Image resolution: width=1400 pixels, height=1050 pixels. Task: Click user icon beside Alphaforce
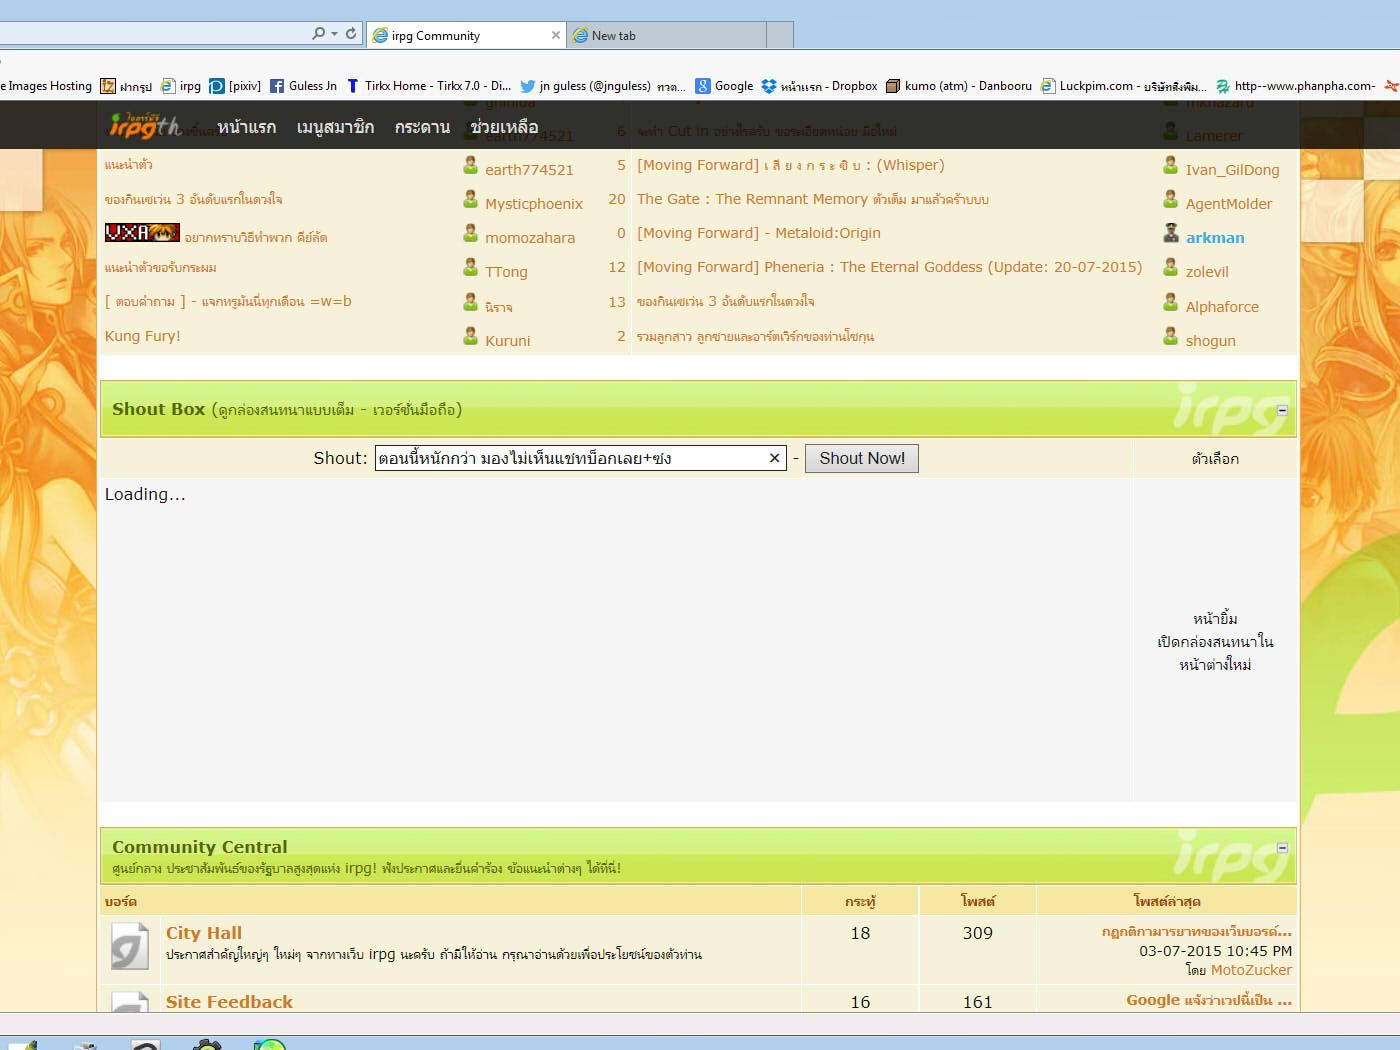coord(1171,302)
